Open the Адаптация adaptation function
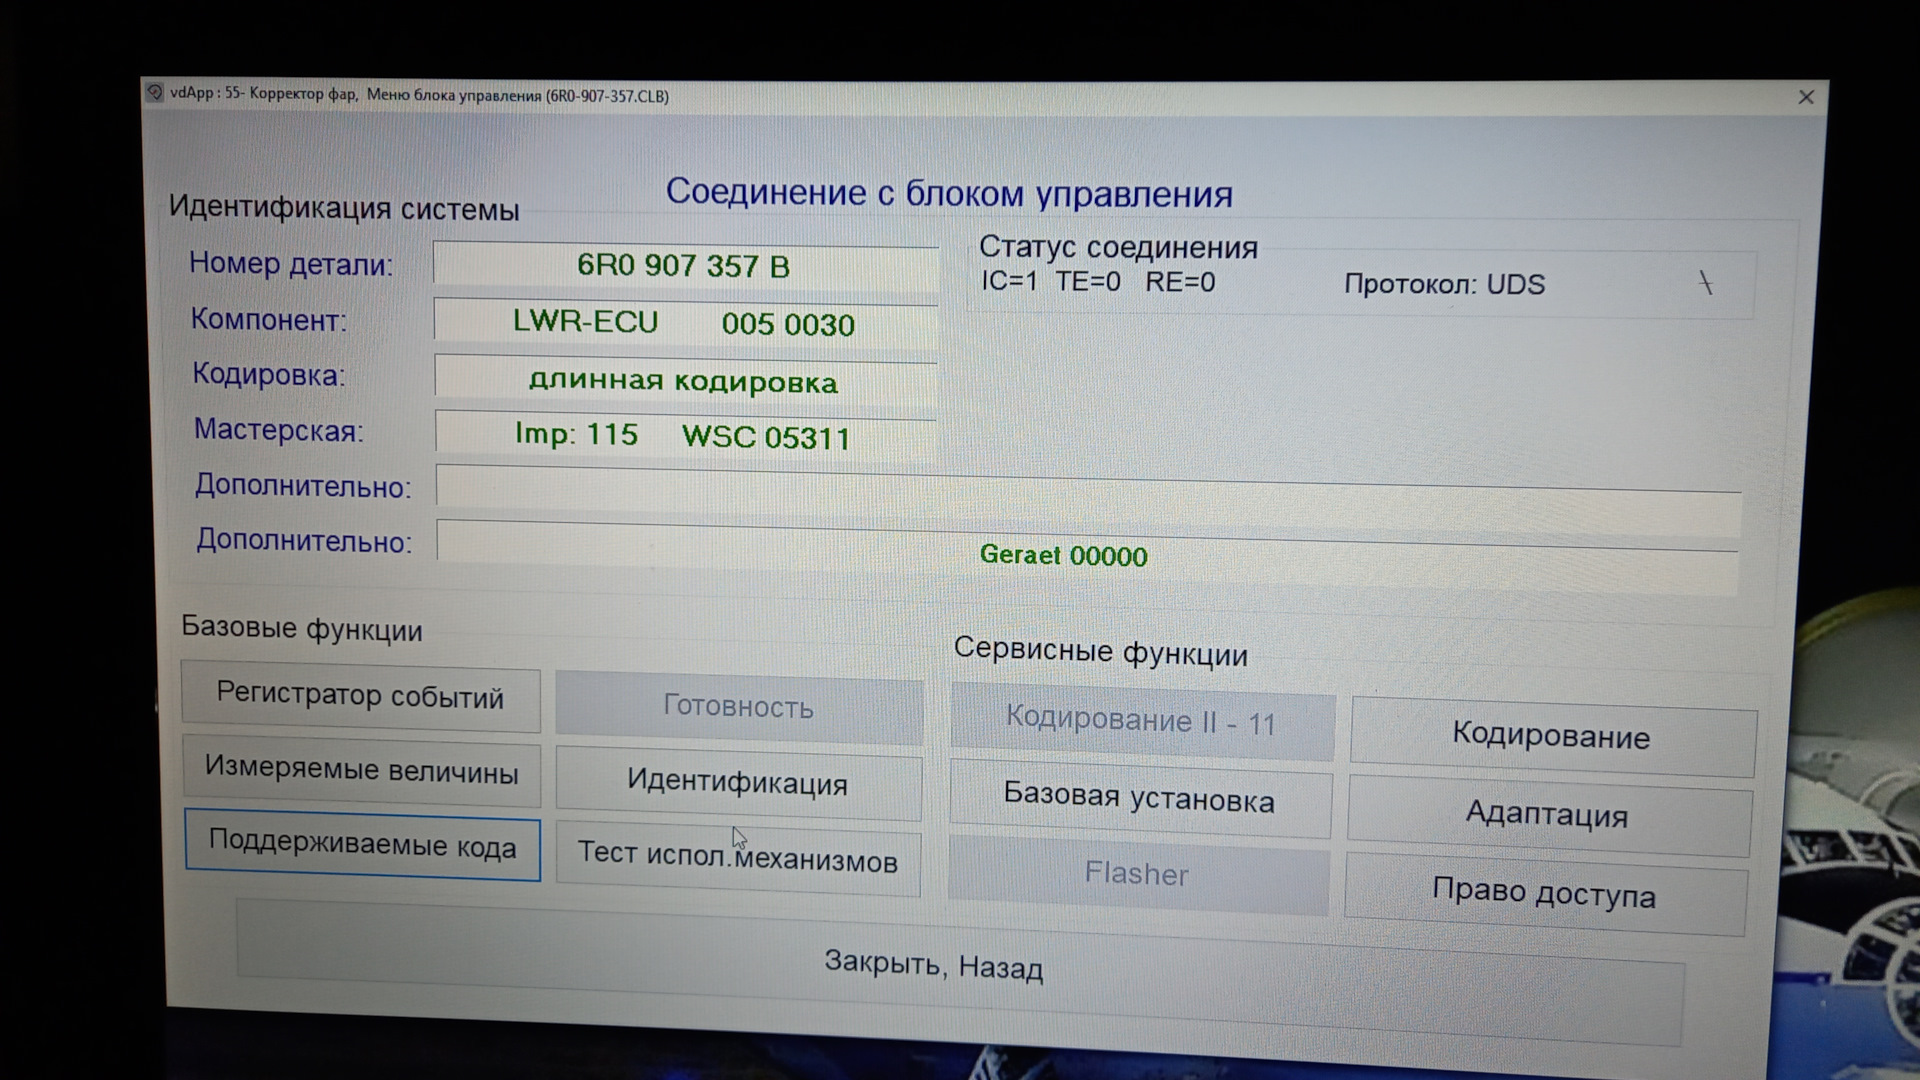This screenshot has width=1920, height=1080. 1548,816
